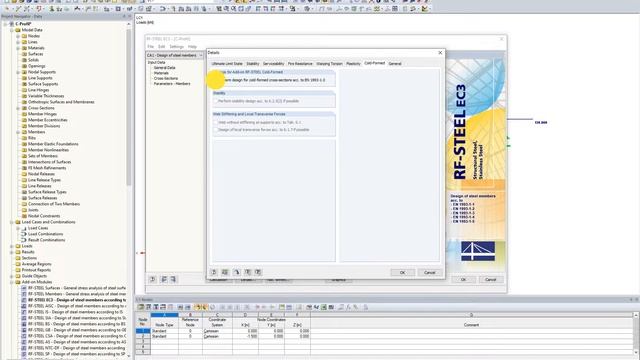Image resolution: width=640 pixels, height=360 pixels.
Task: Open the General tab in Details dialog
Action: [x=395, y=64]
